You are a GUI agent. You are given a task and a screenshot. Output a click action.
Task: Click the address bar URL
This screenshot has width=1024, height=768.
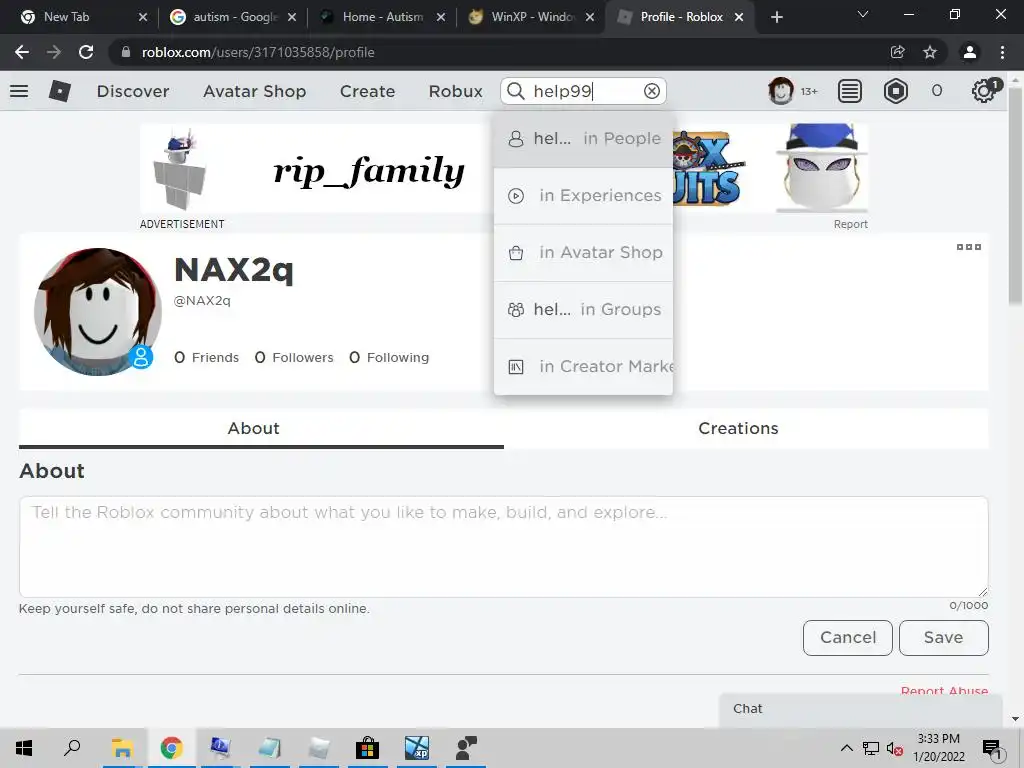[x=258, y=52]
